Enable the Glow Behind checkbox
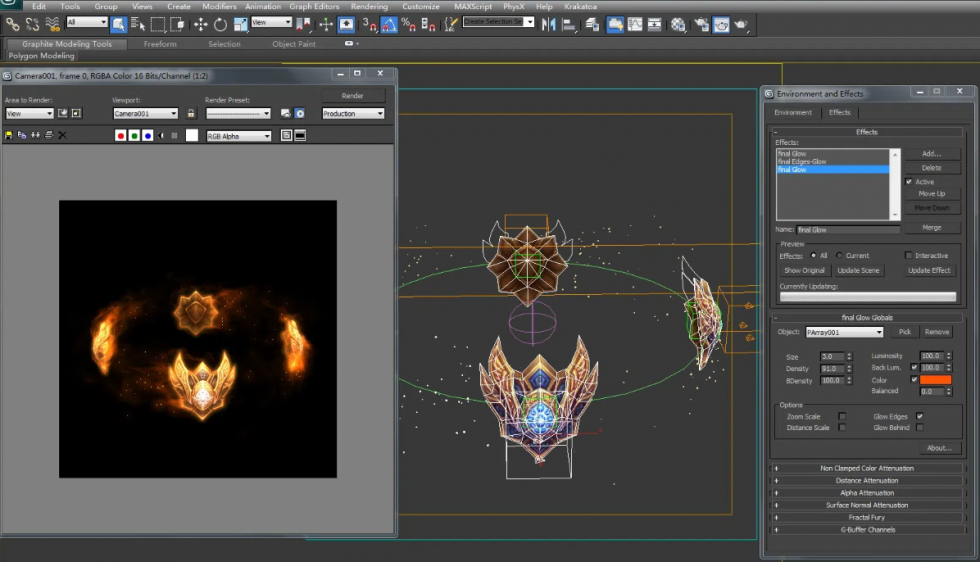The height and width of the screenshot is (562, 980). click(x=919, y=428)
